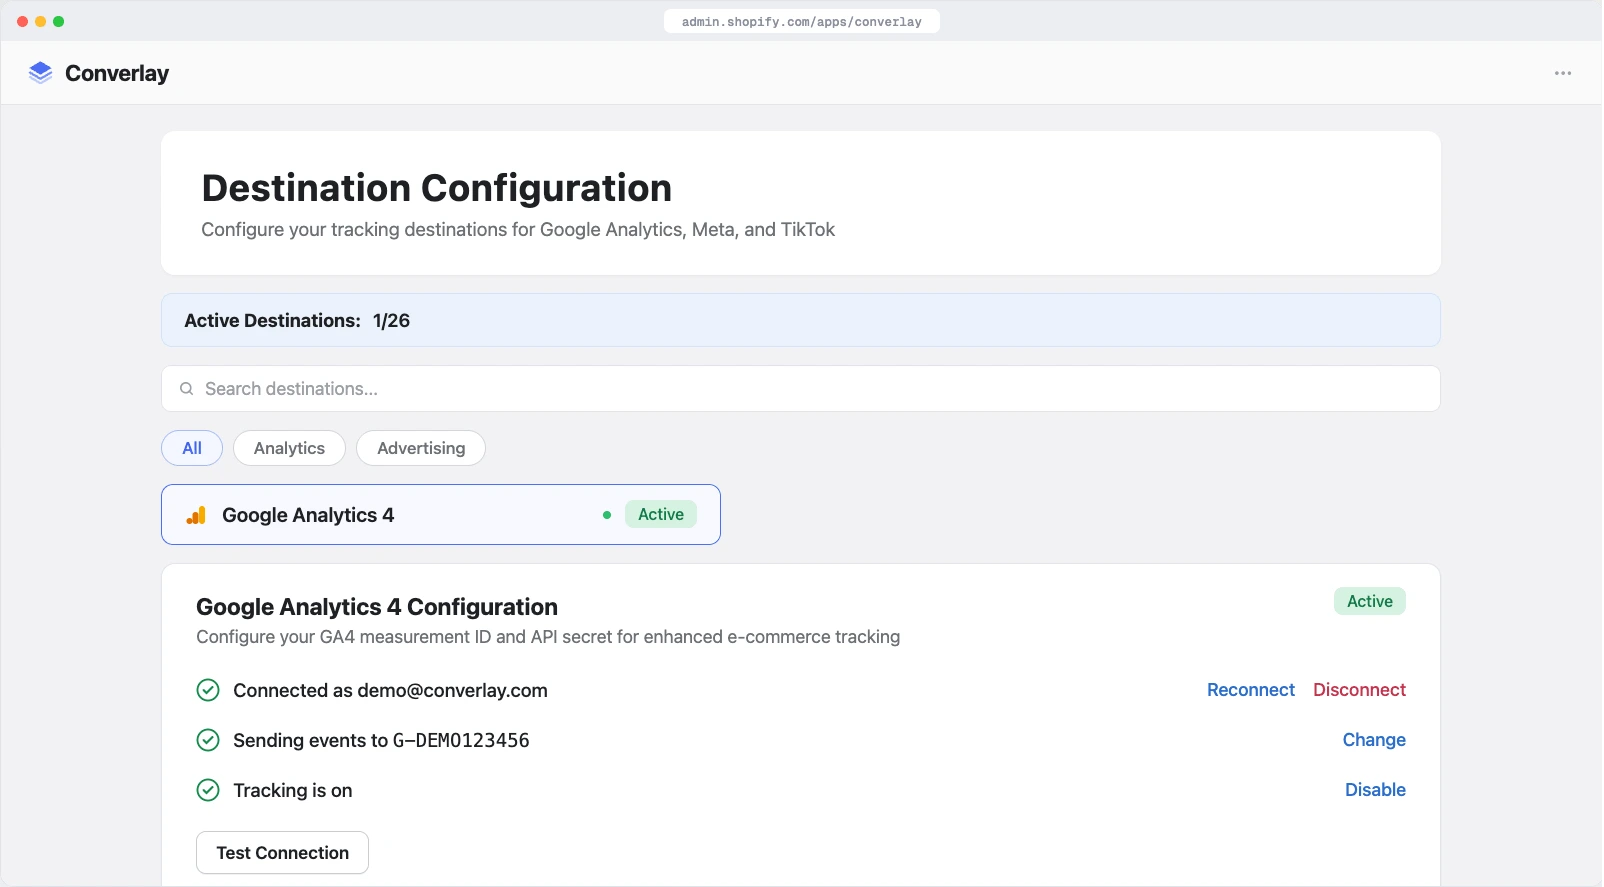Click the Google Analytics 4 Configuration heading
This screenshot has height=887, width=1604.
pyautogui.click(x=377, y=607)
